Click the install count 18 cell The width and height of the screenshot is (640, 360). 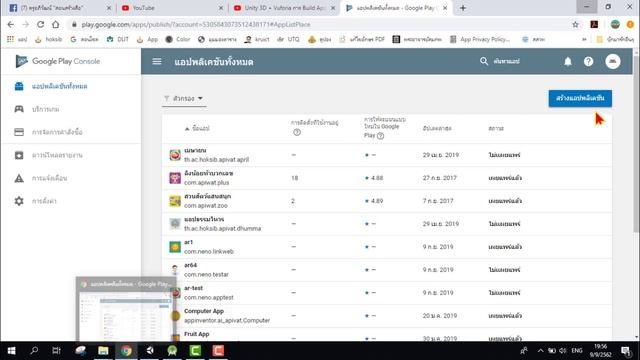[x=295, y=178]
